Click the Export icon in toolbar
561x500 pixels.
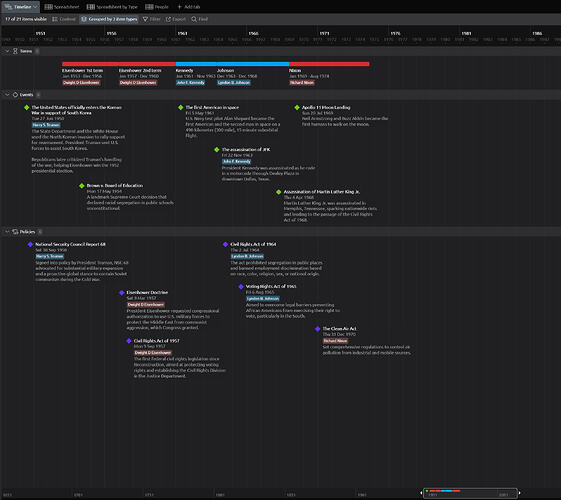pos(168,19)
